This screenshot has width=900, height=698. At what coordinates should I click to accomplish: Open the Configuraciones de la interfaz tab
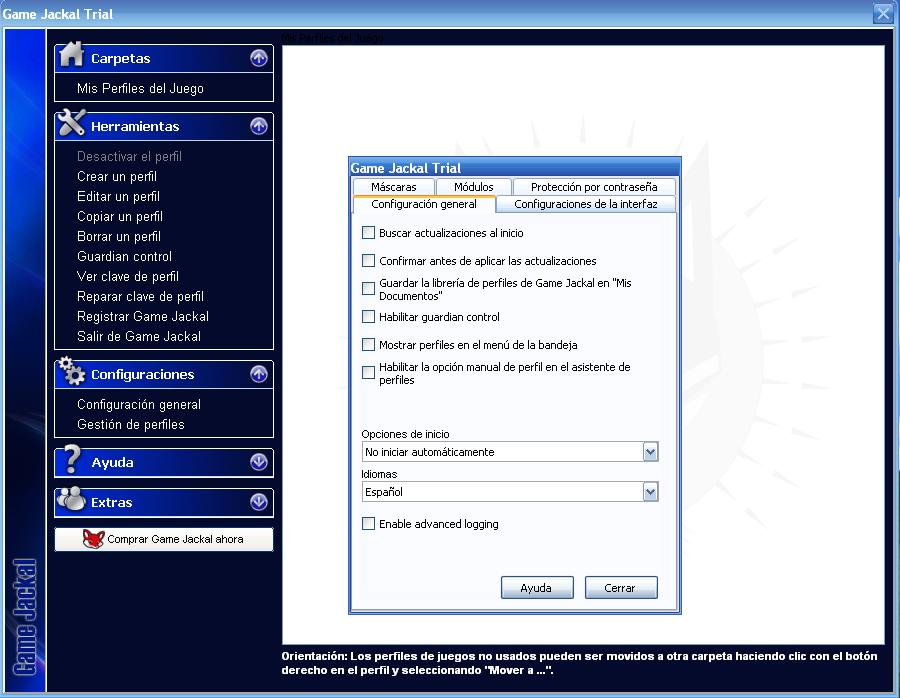[x=585, y=204]
